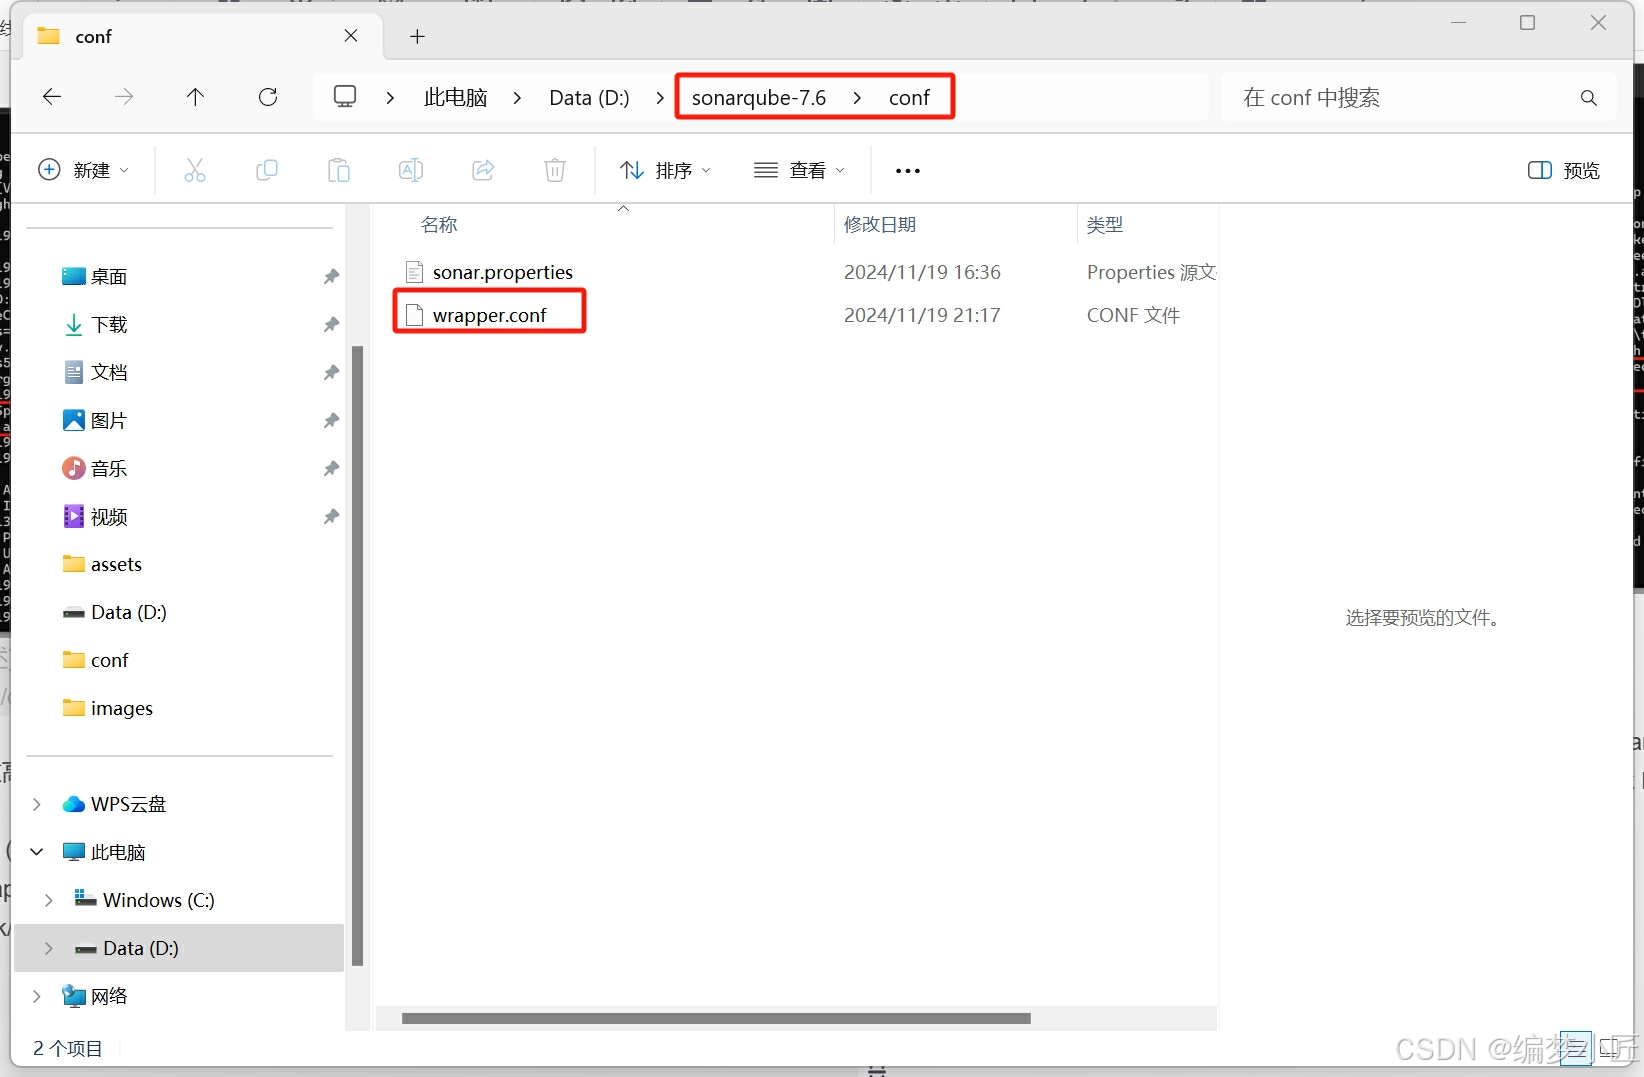This screenshot has width=1644, height=1077.
Task: Refresh the conf folder view
Action: coord(268,97)
